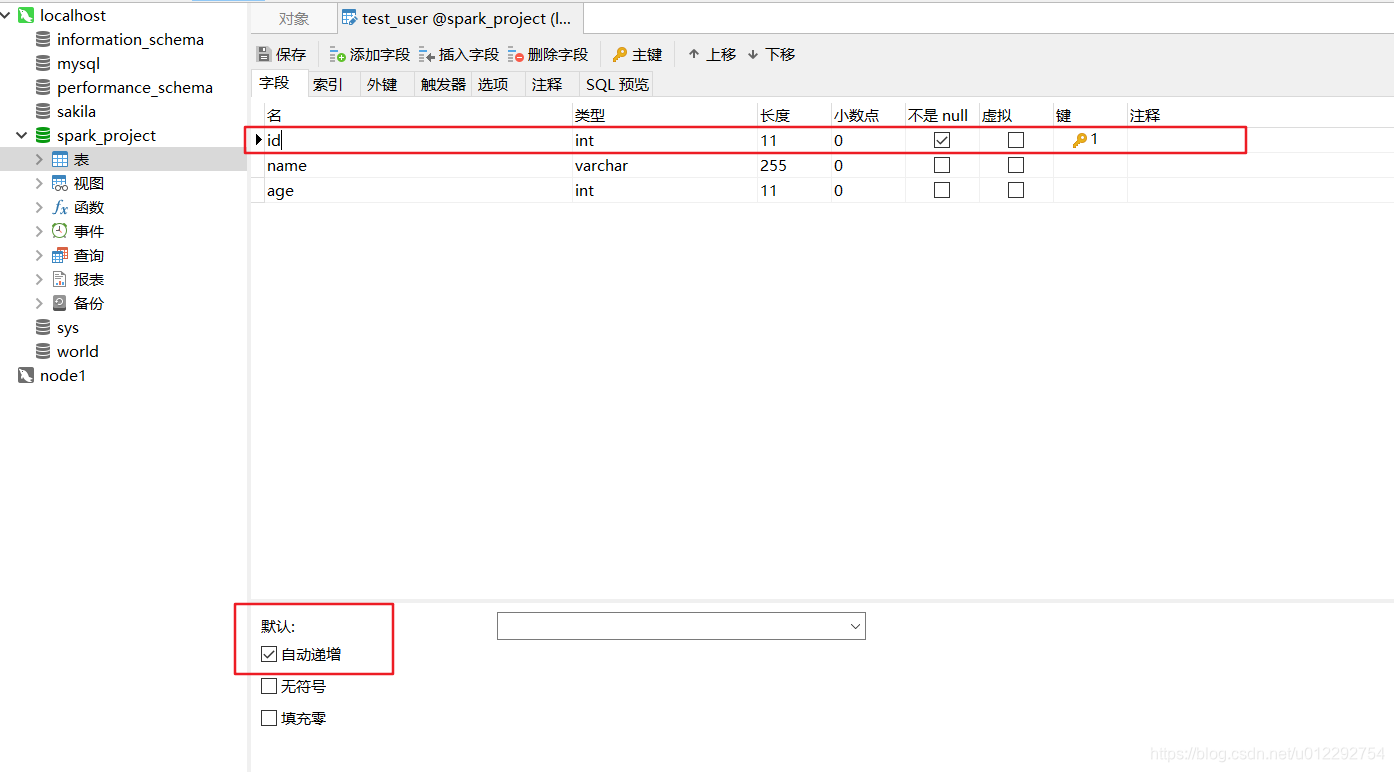1394x772 pixels.
Task: Click the insert field (插入字段) icon
Action: [x=427, y=54]
